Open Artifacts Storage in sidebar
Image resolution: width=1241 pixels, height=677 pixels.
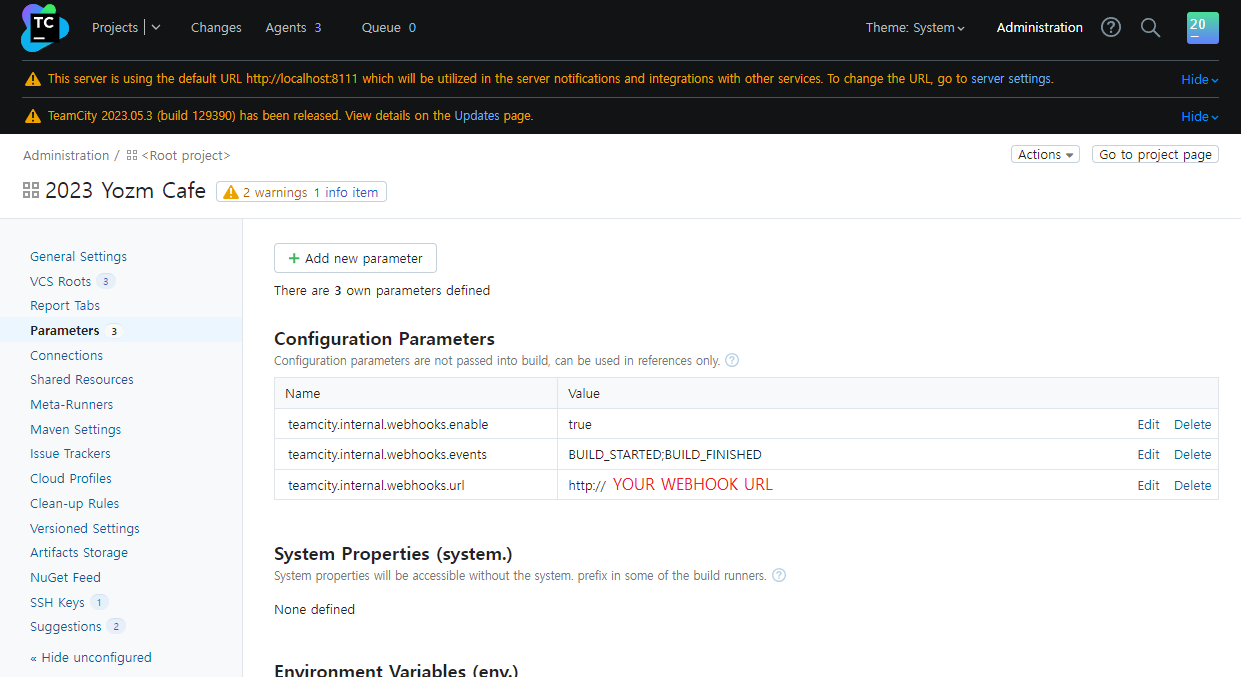[79, 553]
